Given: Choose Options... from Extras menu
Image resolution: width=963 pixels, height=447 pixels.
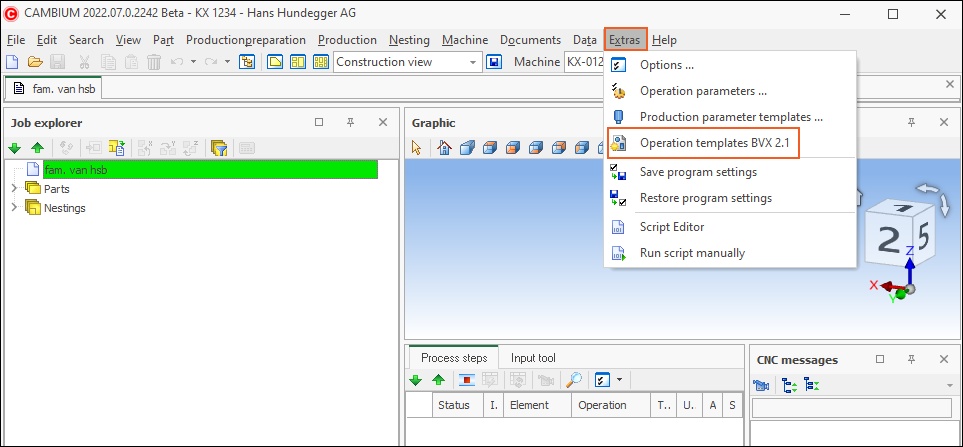Looking at the screenshot, I should [x=730, y=65].
